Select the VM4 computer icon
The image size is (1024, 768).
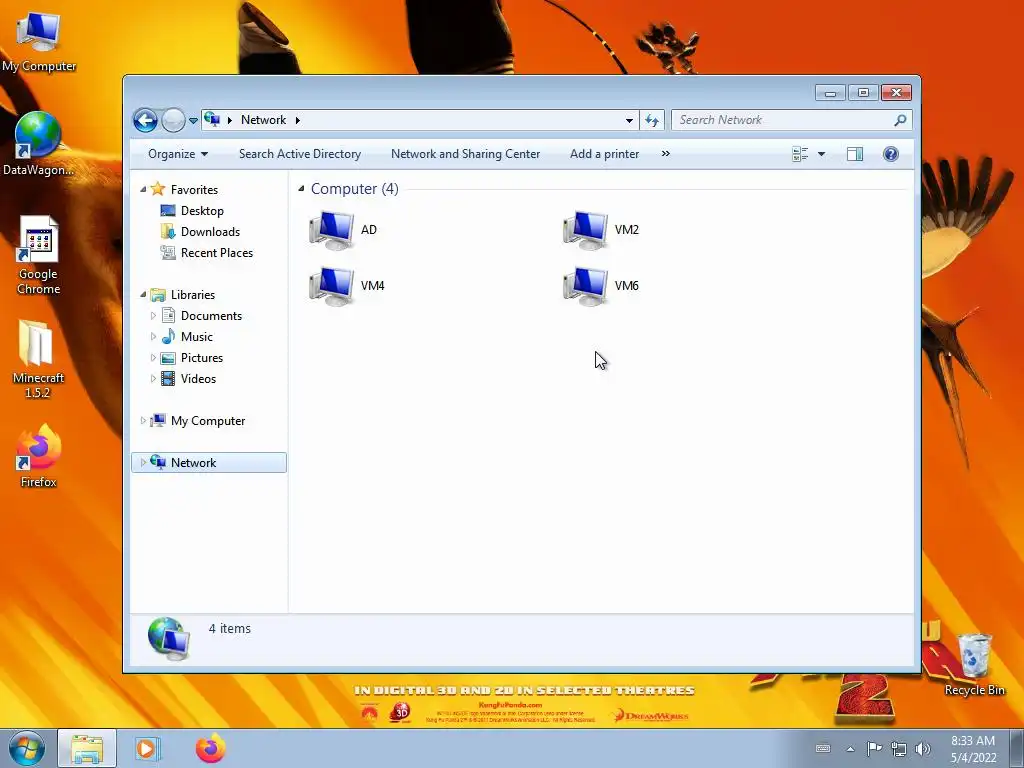click(332, 286)
